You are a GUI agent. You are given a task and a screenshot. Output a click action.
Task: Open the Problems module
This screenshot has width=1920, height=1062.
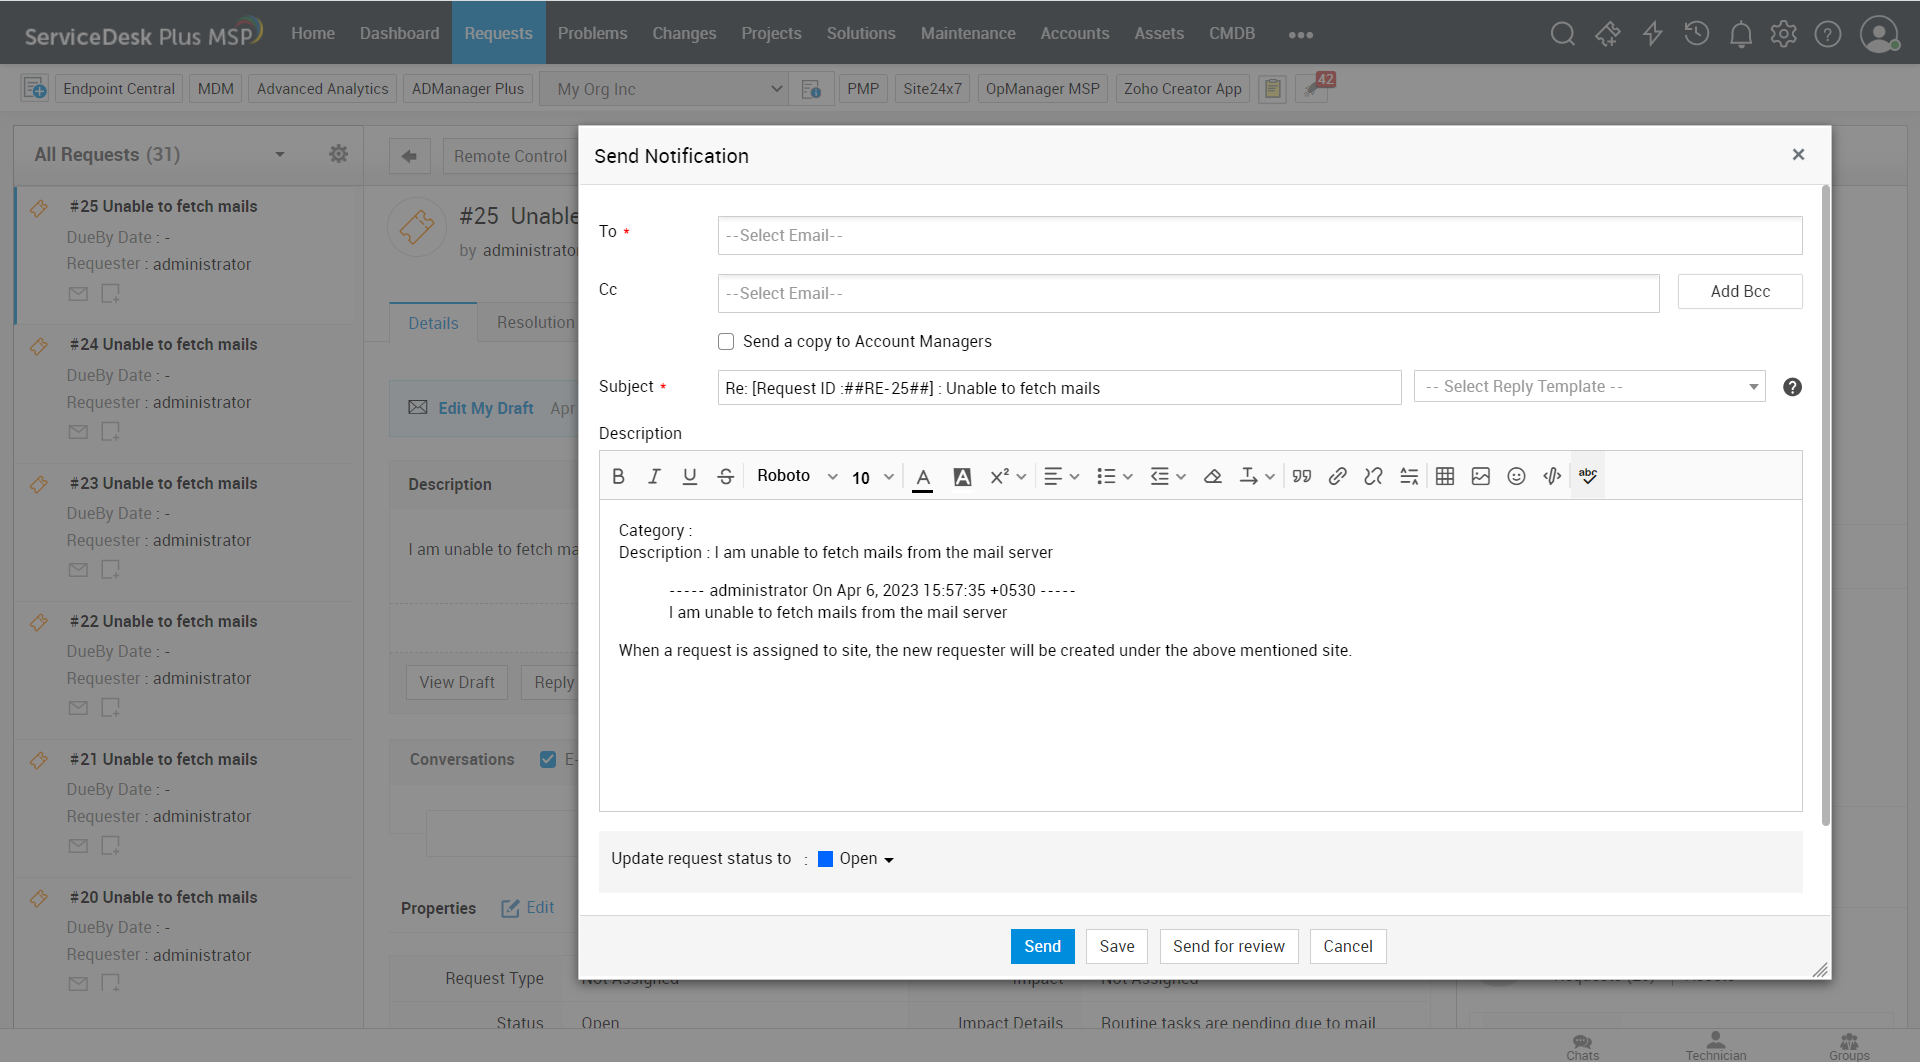click(593, 33)
